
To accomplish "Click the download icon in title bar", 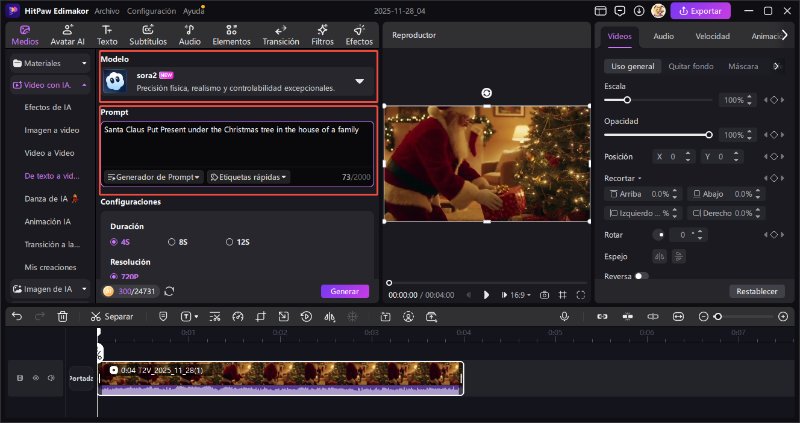I will [x=639, y=11].
